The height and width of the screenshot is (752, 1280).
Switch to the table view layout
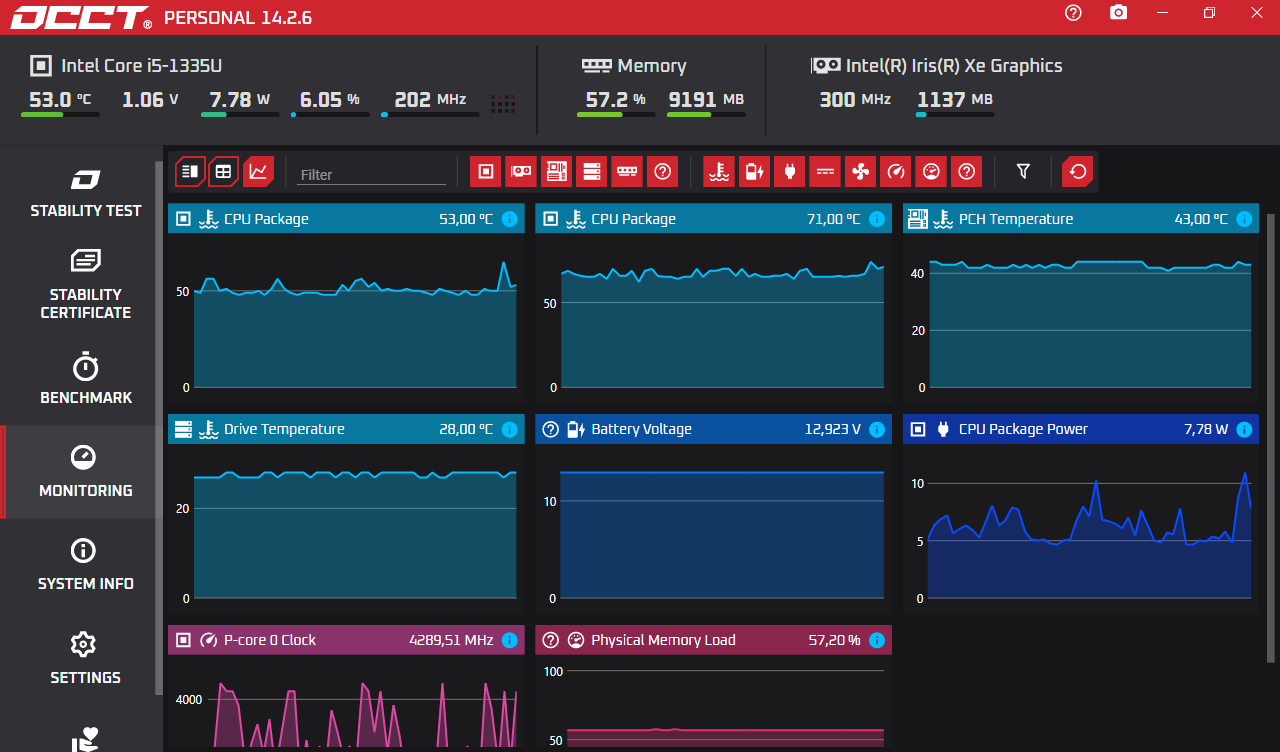pos(224,172)
